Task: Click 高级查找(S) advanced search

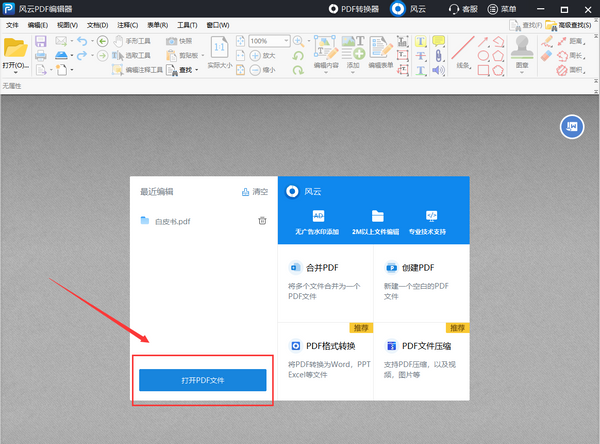Action: click(569, 25)
